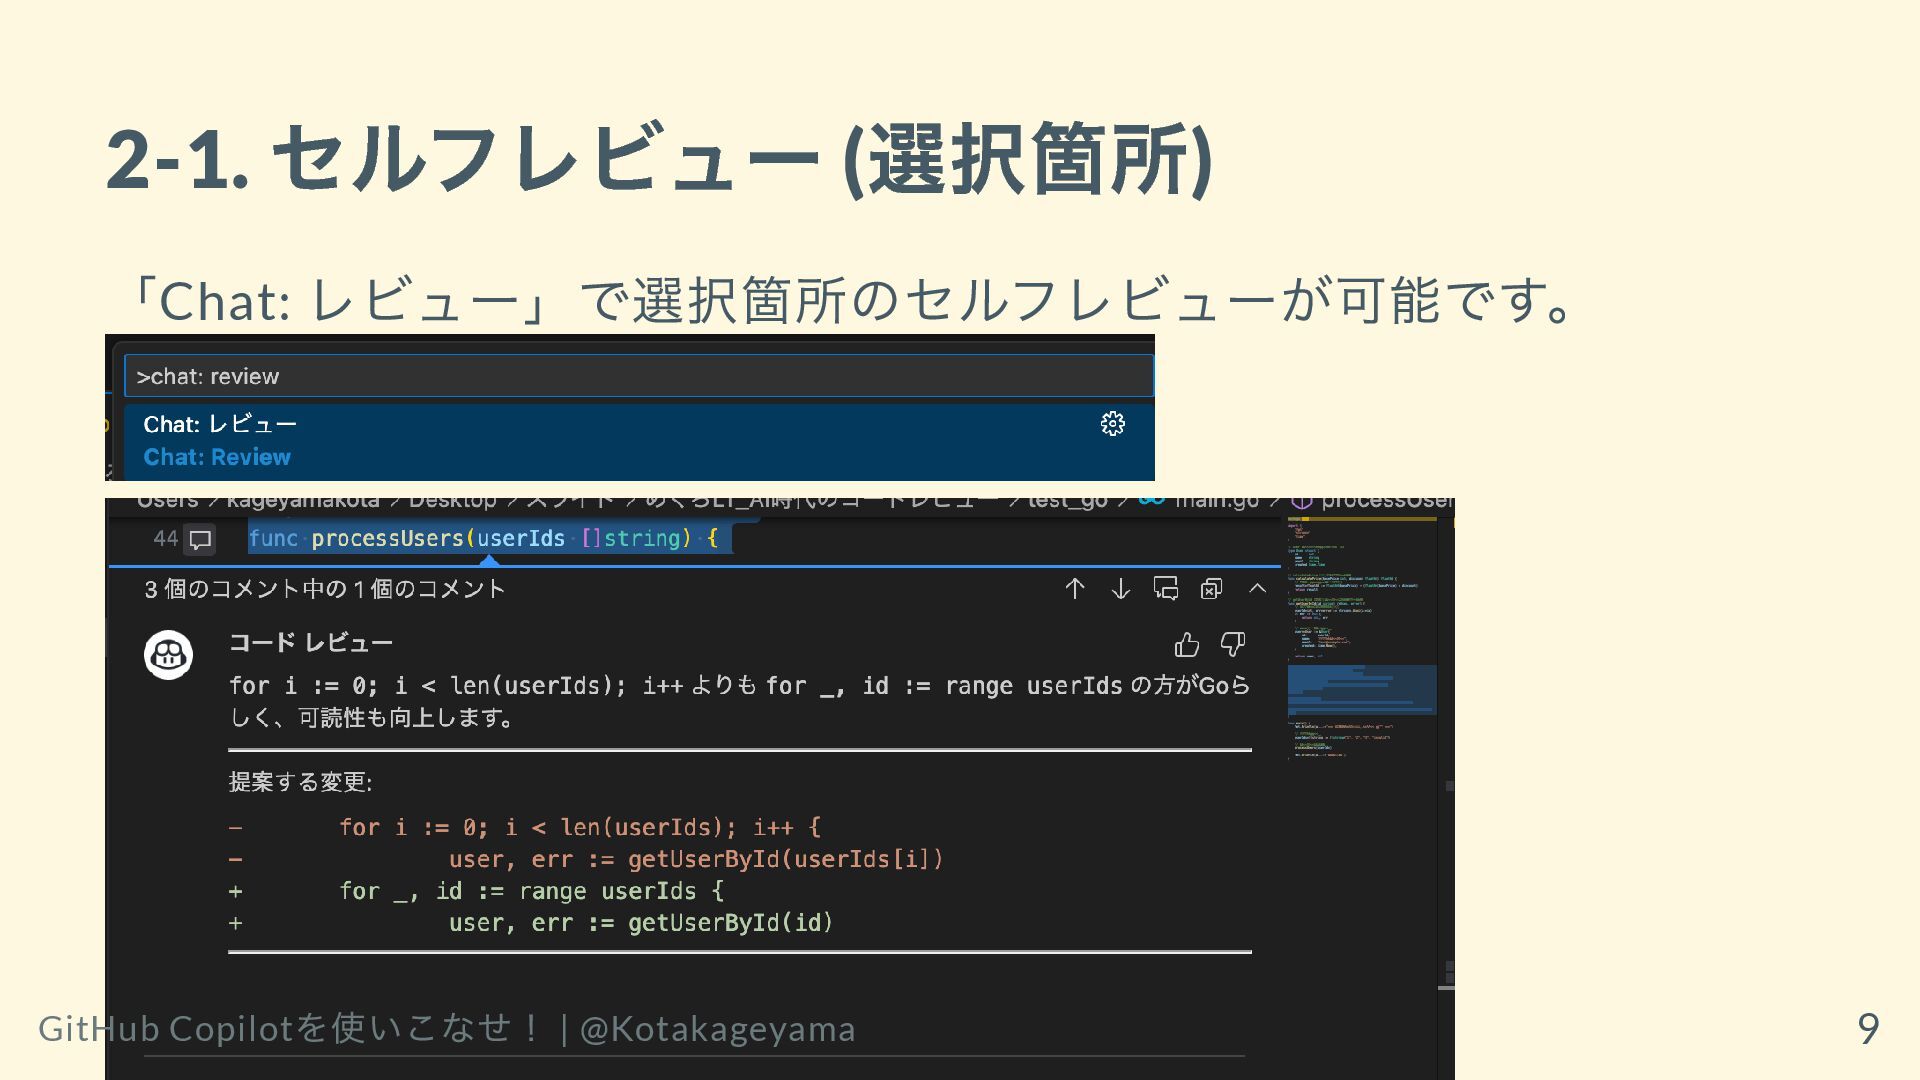Image resolution: width=1920 pixels, height=1080 pixels.
Task: Click the suggested 'for _, id := range' line
Action: (530, 891)
